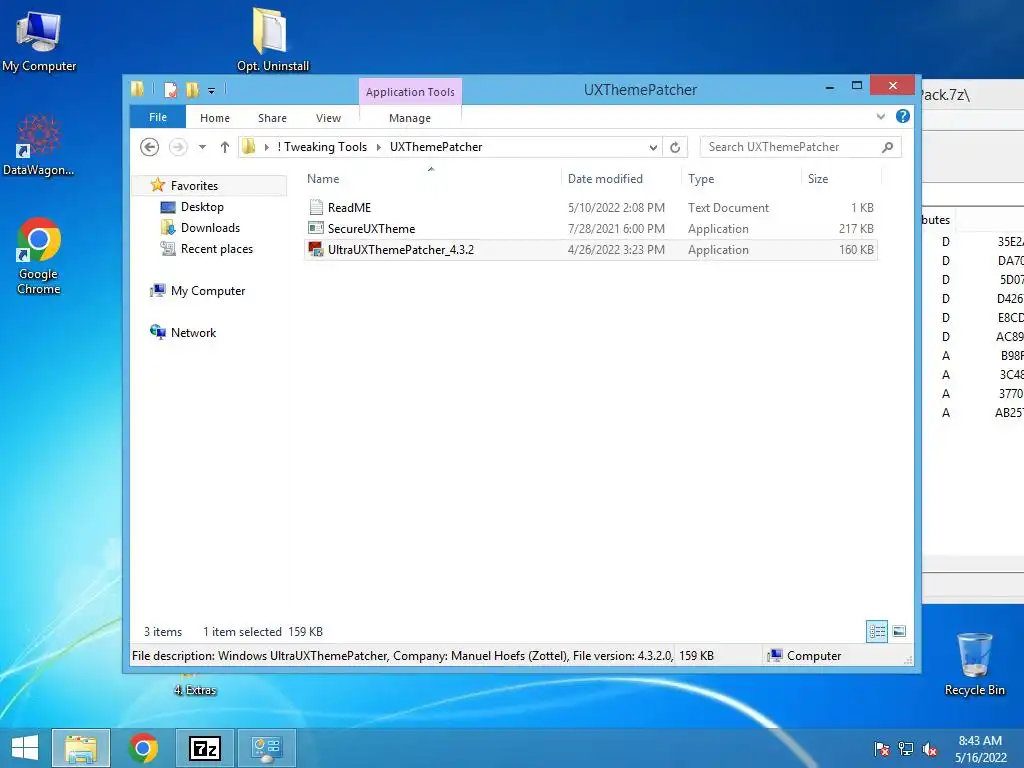Image resolution: width=1024 pixels, height=768 pixels.
Task: Open the DataWagon desktop shortcut
Action: click(39, 145)
